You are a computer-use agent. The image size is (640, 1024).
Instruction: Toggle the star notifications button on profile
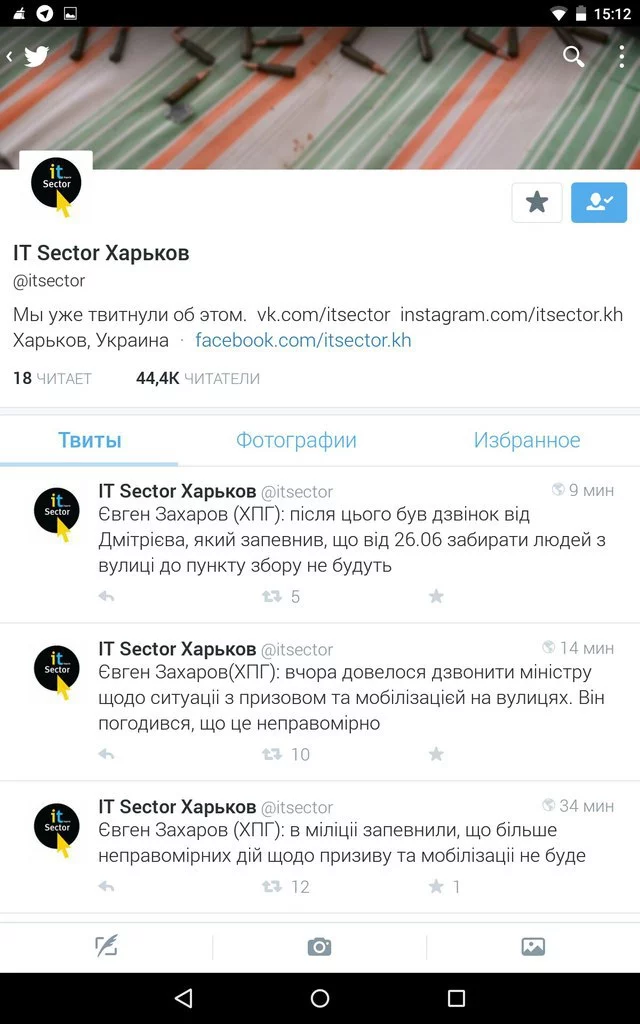537,202
